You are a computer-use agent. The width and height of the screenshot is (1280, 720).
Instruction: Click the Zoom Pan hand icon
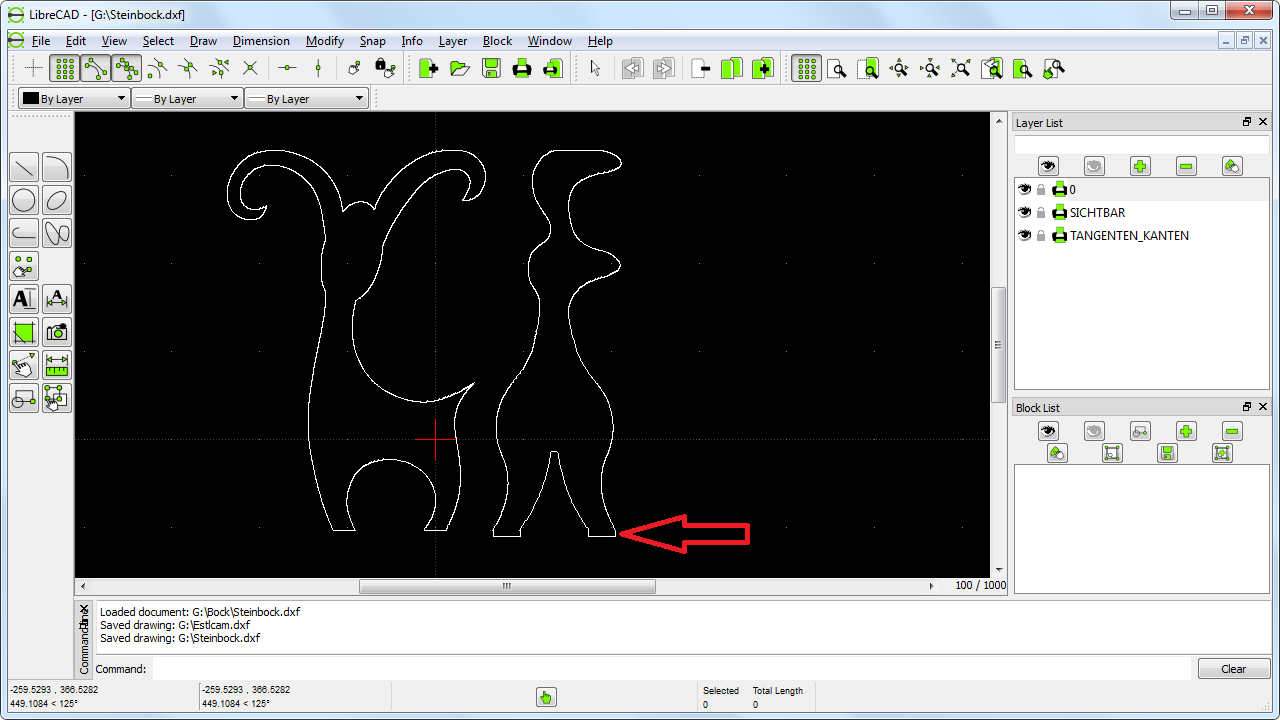(1054, 68)
